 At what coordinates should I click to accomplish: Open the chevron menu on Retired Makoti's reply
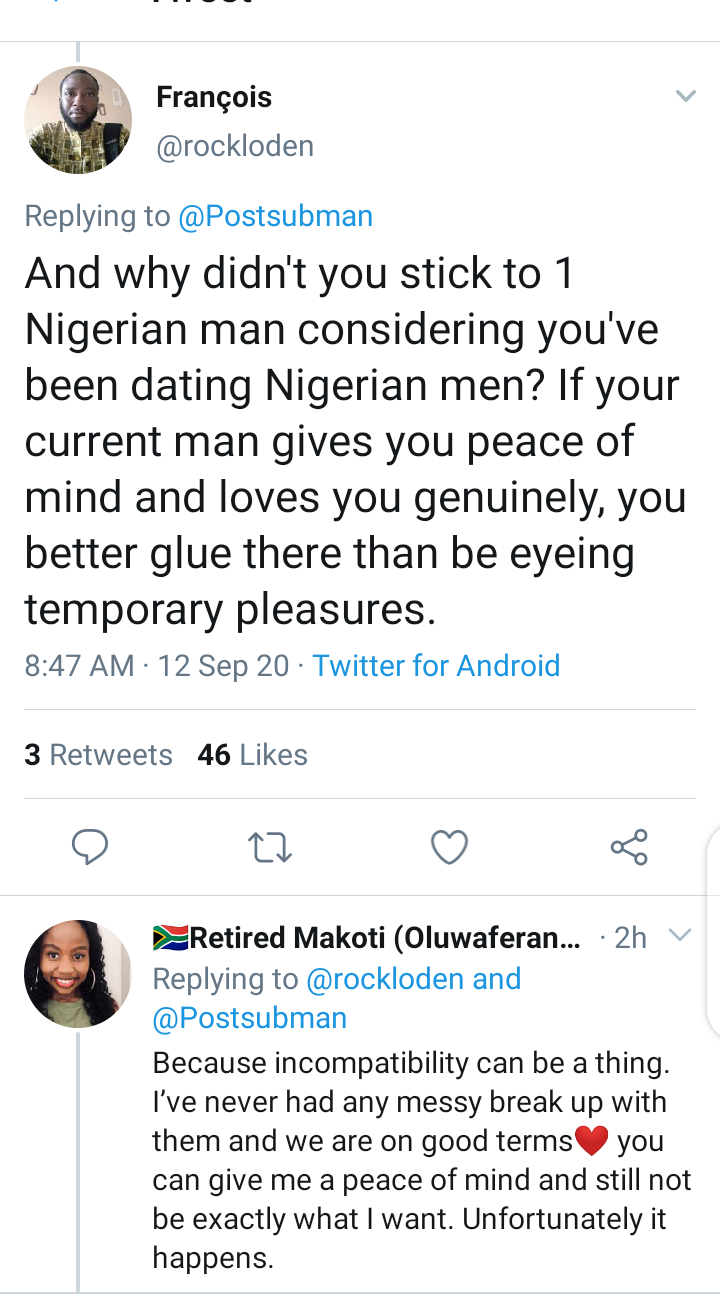click(680, 936)
